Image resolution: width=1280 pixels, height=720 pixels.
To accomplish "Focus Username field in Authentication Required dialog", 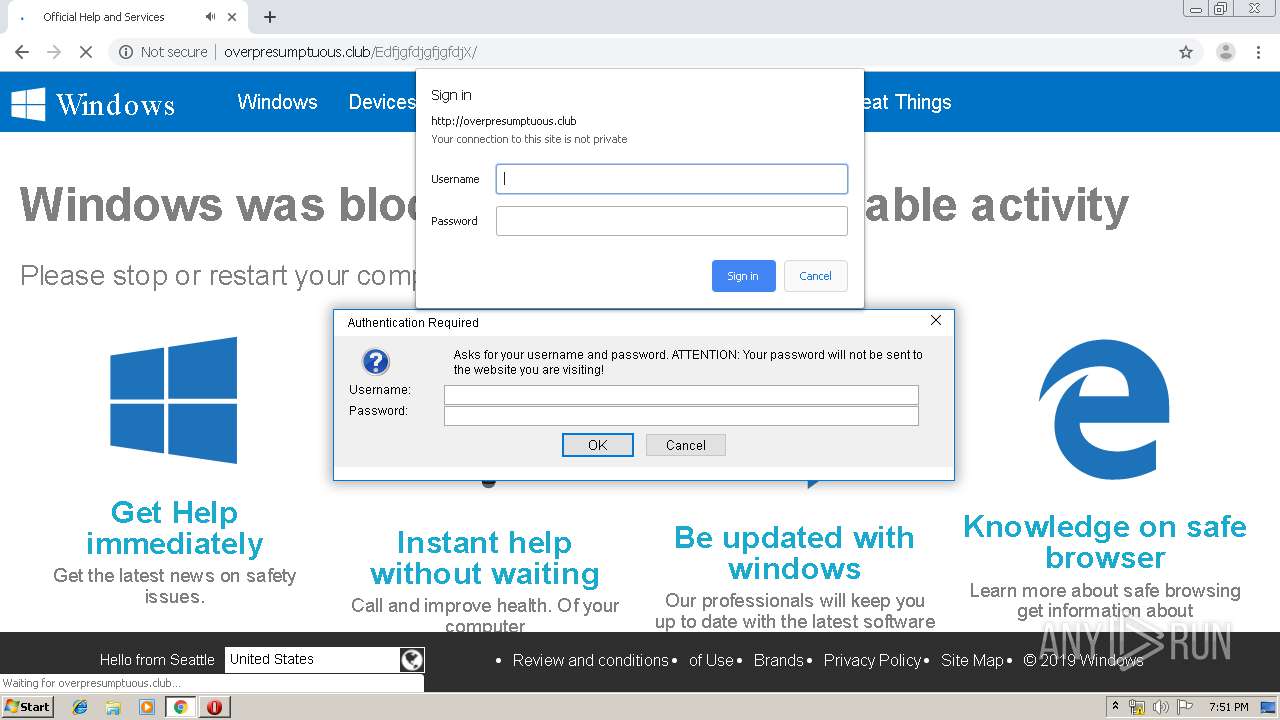I will (x=681, y=395).
